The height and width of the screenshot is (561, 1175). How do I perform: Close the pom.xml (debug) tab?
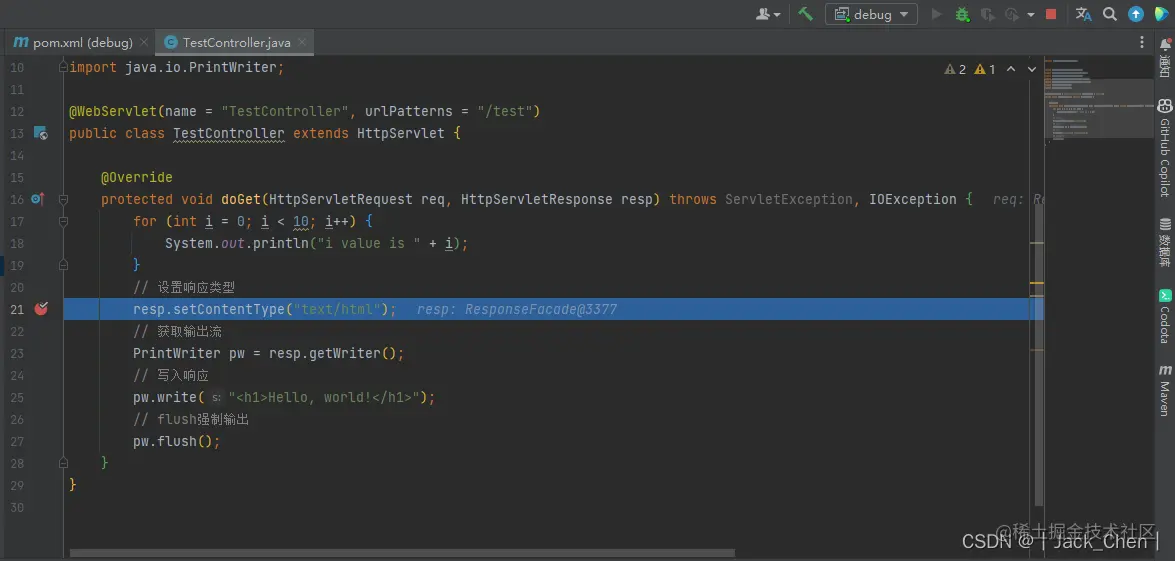(x=144, y=43)
